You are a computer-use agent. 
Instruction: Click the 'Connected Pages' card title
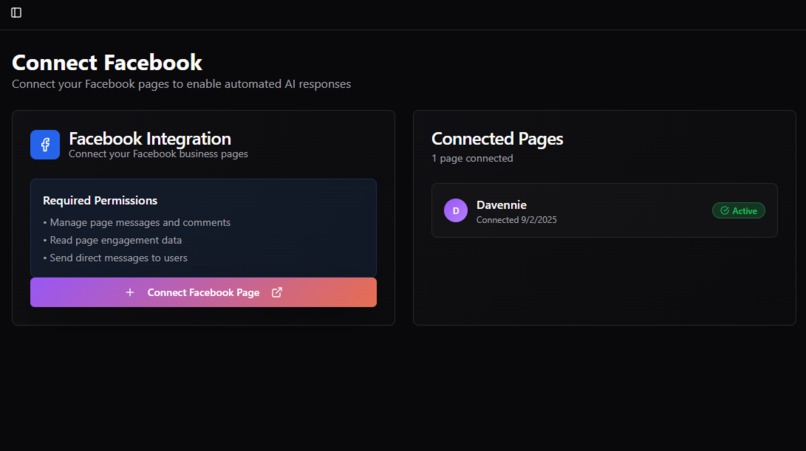click(x=497, y=138)
